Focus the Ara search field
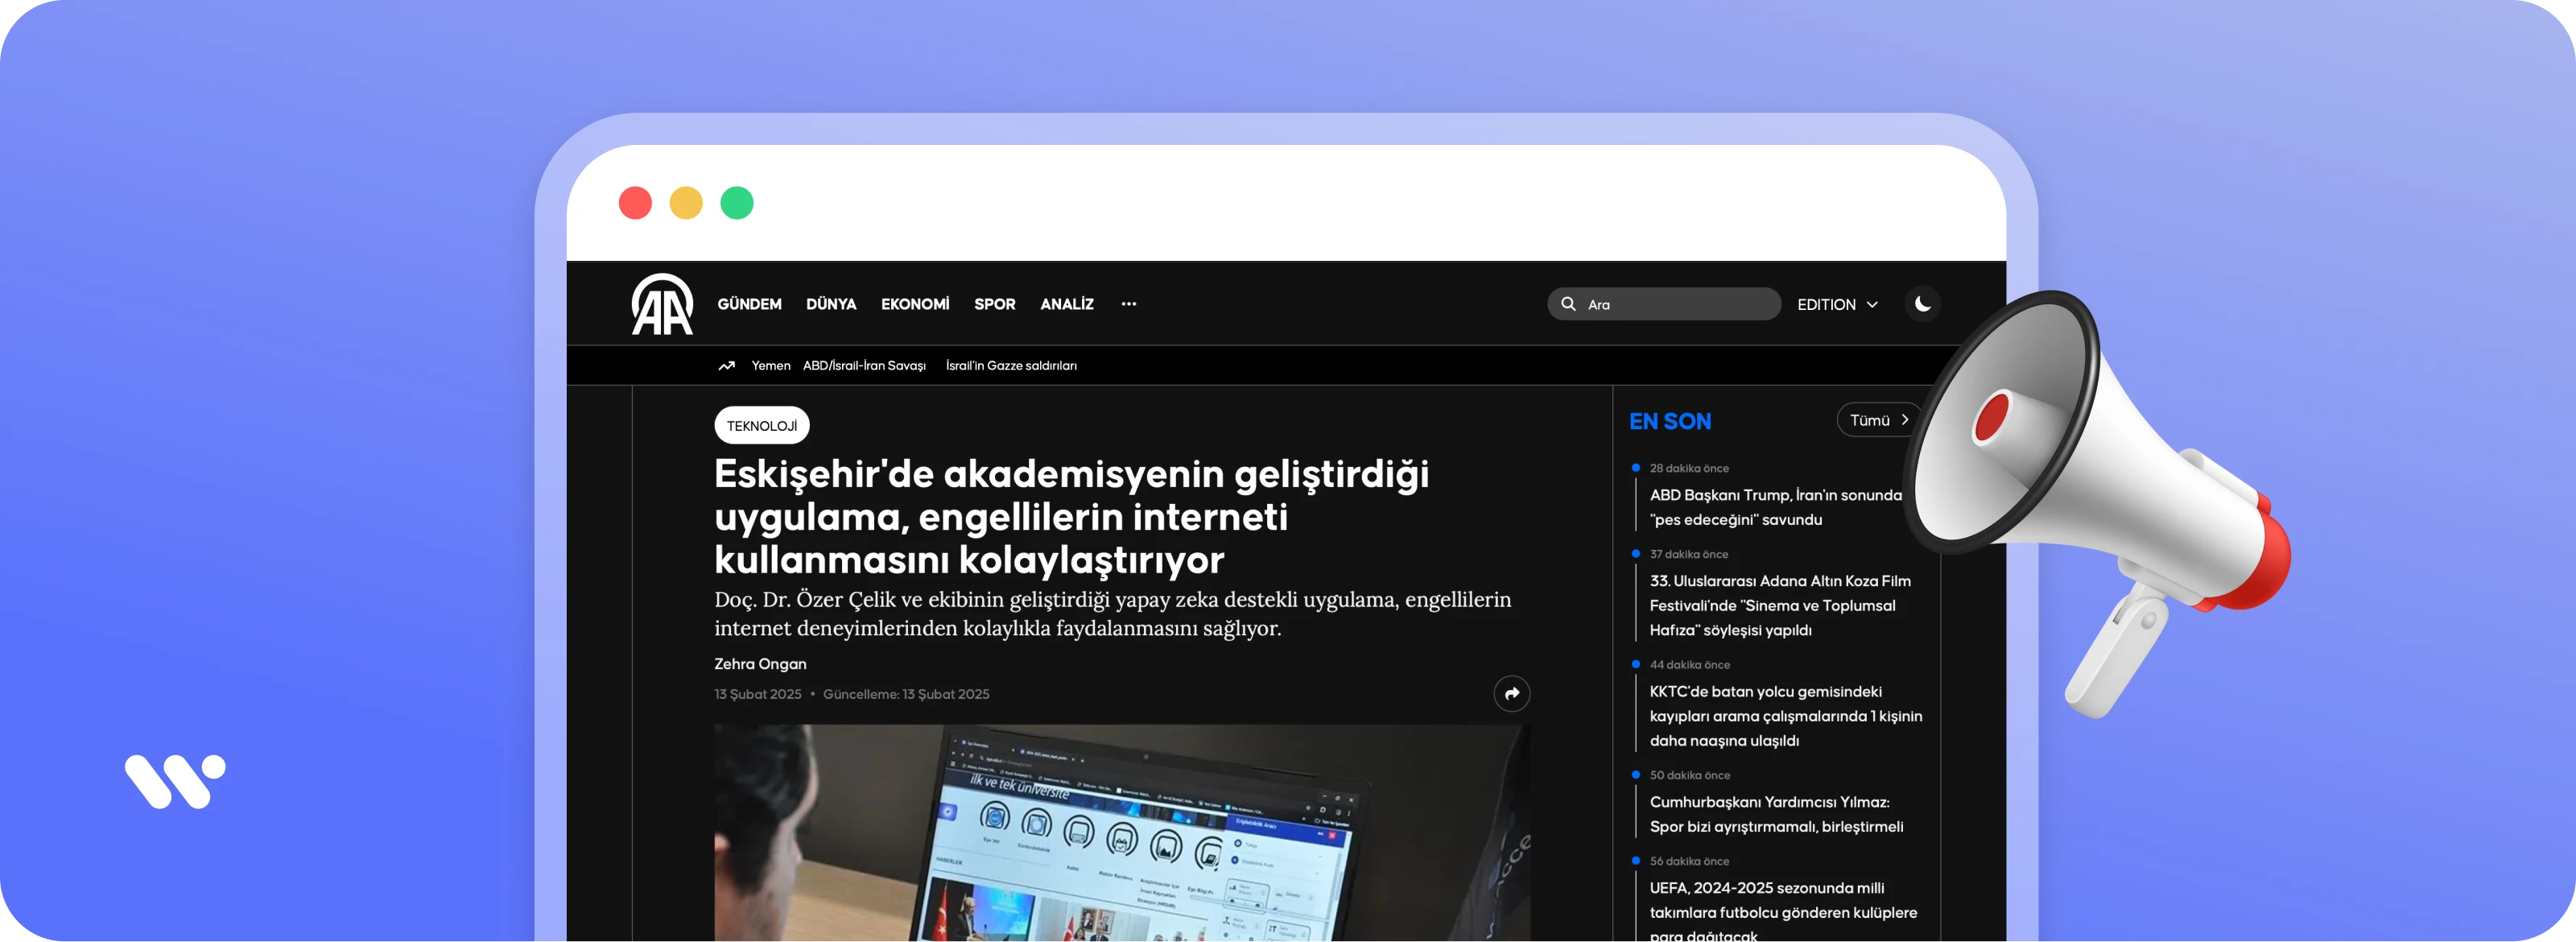This screenshot has height=942, width=2576. coord(1664,304)
